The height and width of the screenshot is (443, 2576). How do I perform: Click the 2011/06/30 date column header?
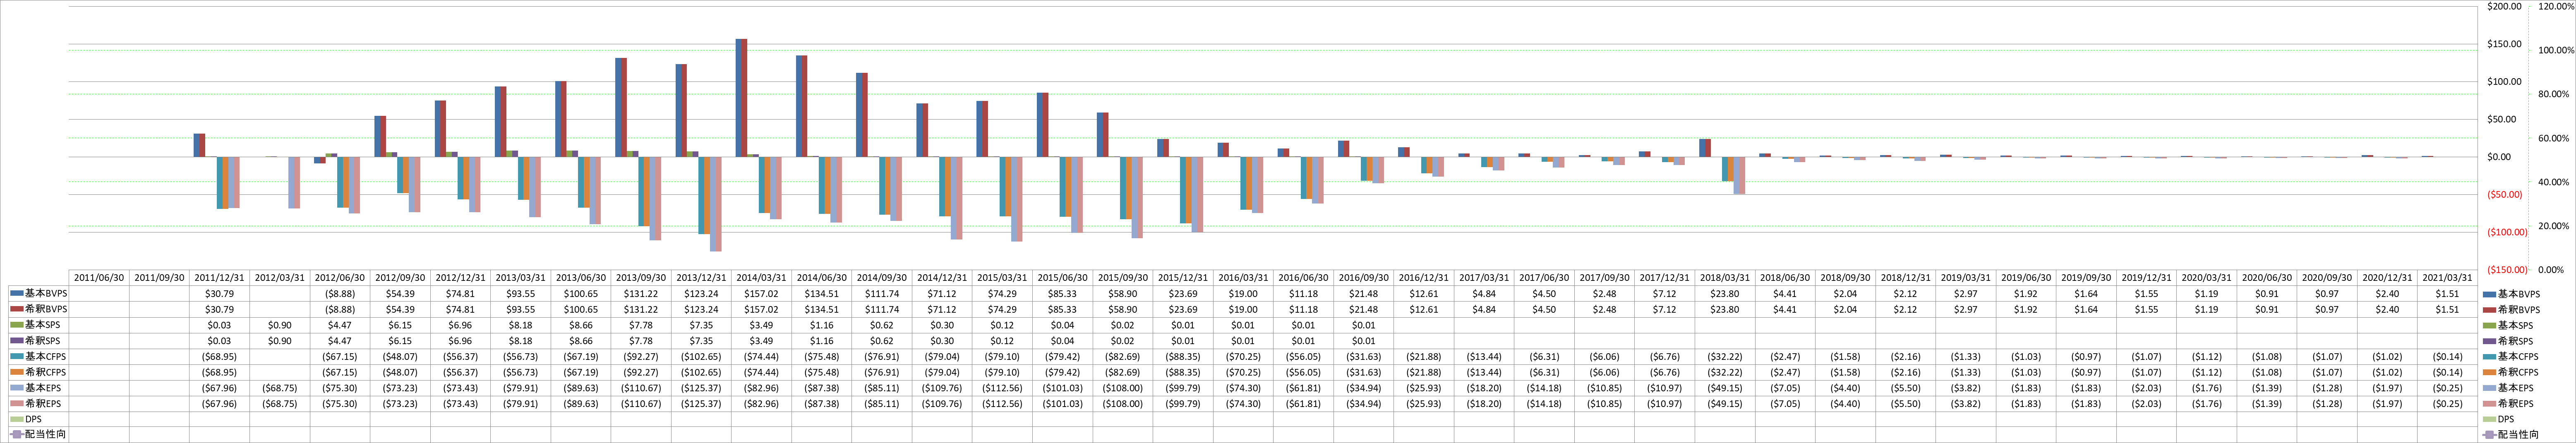click(99, 278)
